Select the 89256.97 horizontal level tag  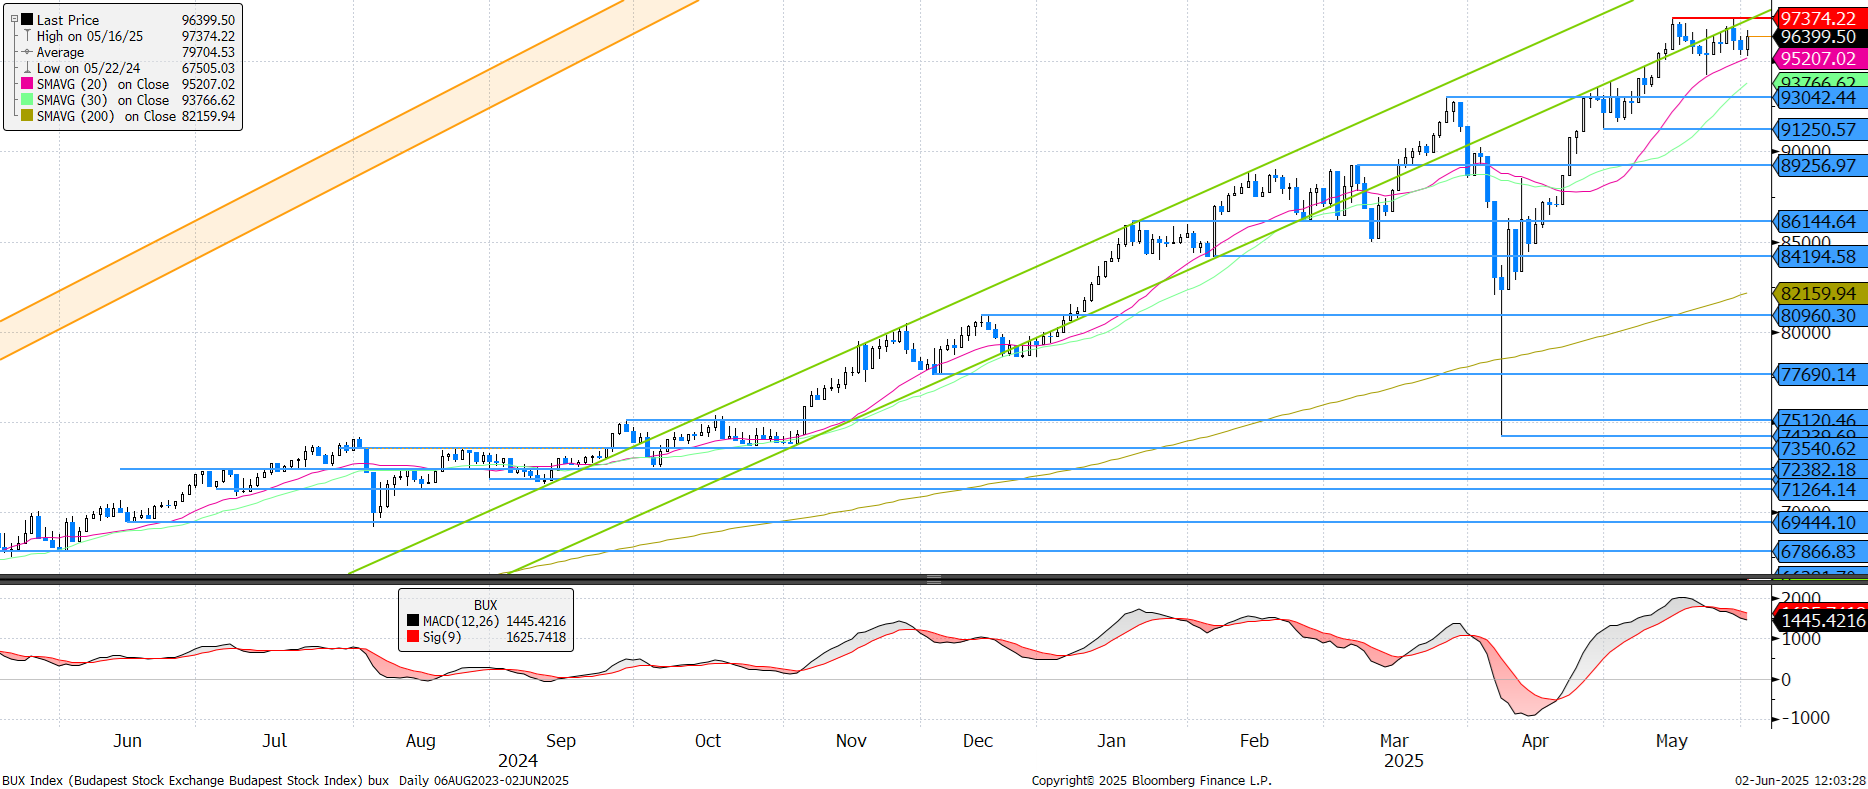[x=1818, y=166]
